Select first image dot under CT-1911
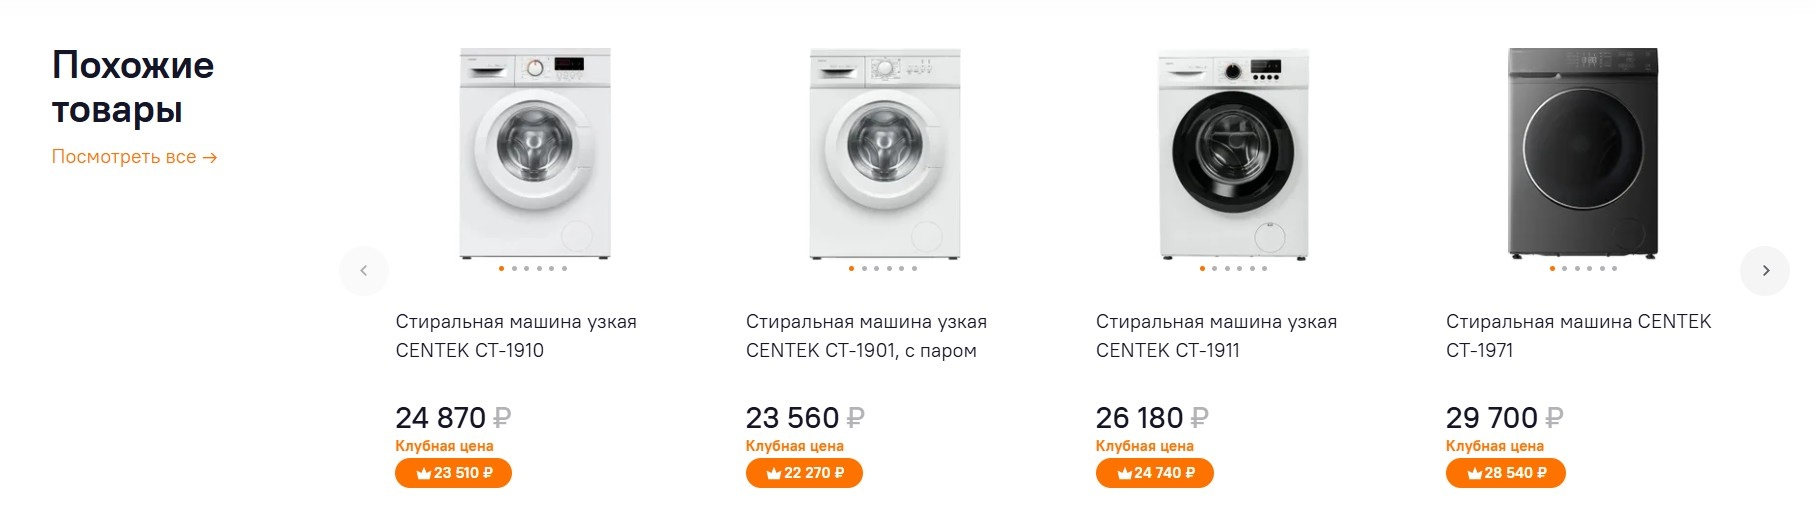 tap(1201, 268)
